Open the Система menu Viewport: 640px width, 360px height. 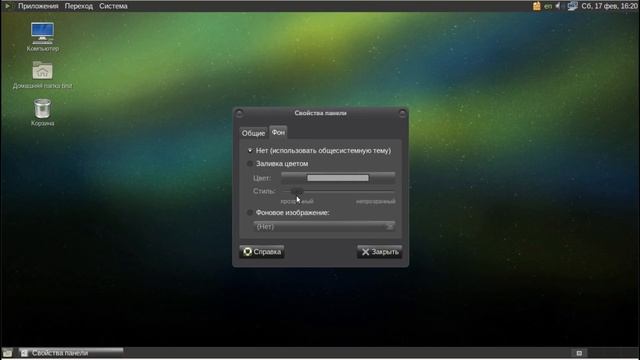pos(113,6)
